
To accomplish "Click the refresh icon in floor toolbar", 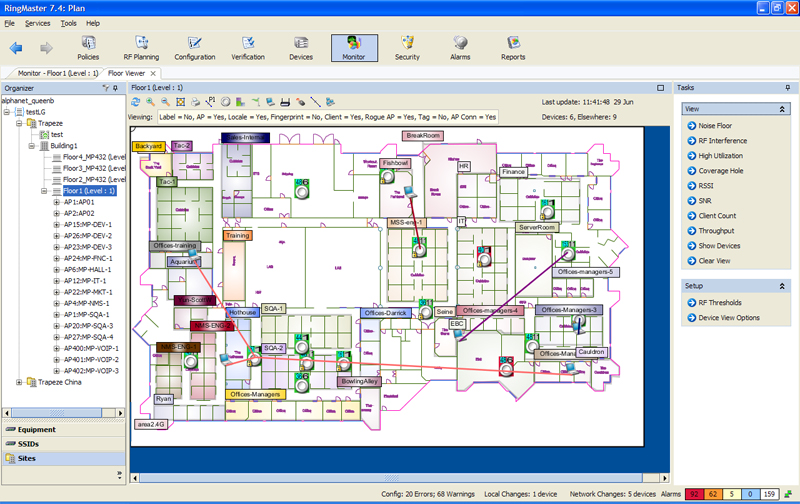I will [136, 102].
